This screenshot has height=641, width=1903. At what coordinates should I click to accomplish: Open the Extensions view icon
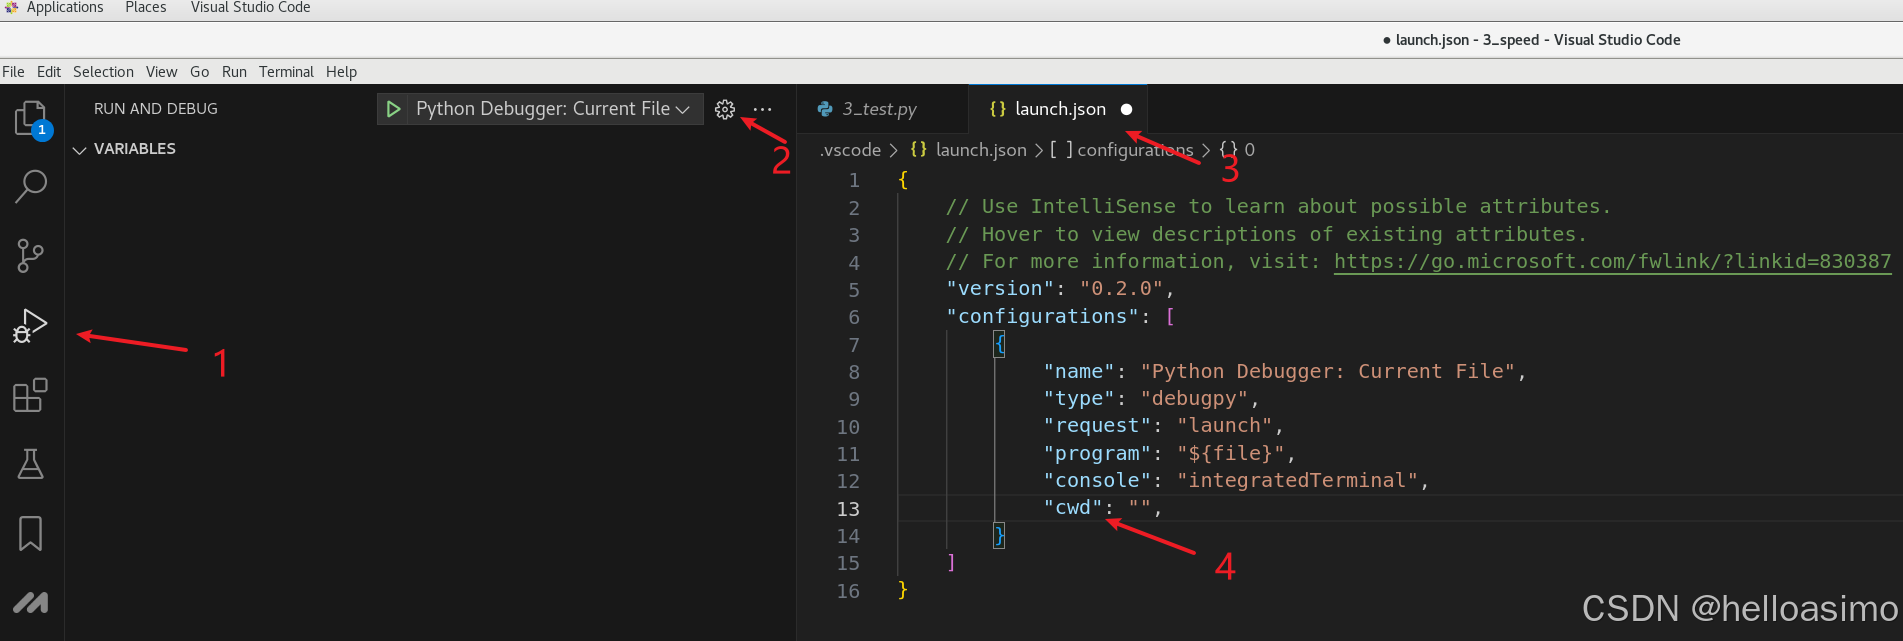(x=31, y=395)
